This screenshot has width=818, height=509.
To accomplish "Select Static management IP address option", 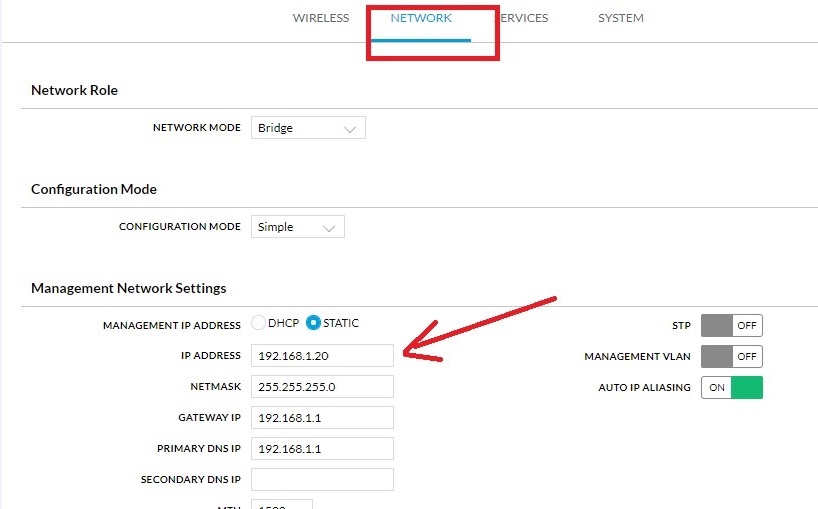I will [x=314, y=323].
